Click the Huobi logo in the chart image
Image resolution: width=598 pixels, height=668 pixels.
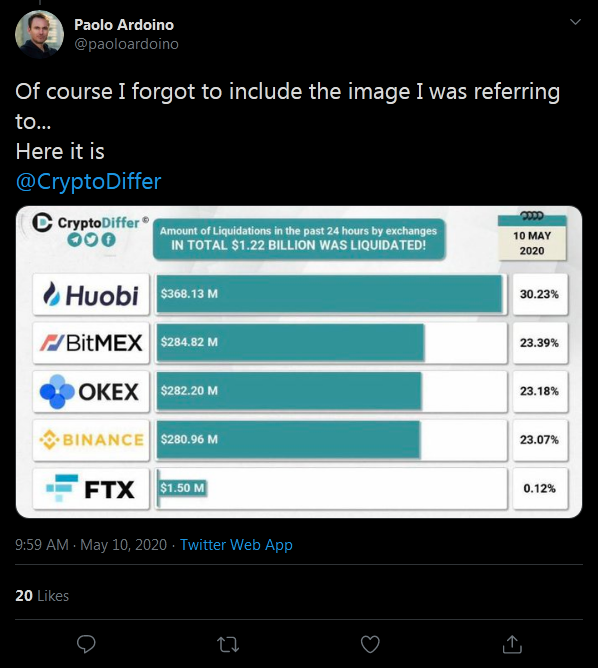pyautogui.click(x=91, y=294)
